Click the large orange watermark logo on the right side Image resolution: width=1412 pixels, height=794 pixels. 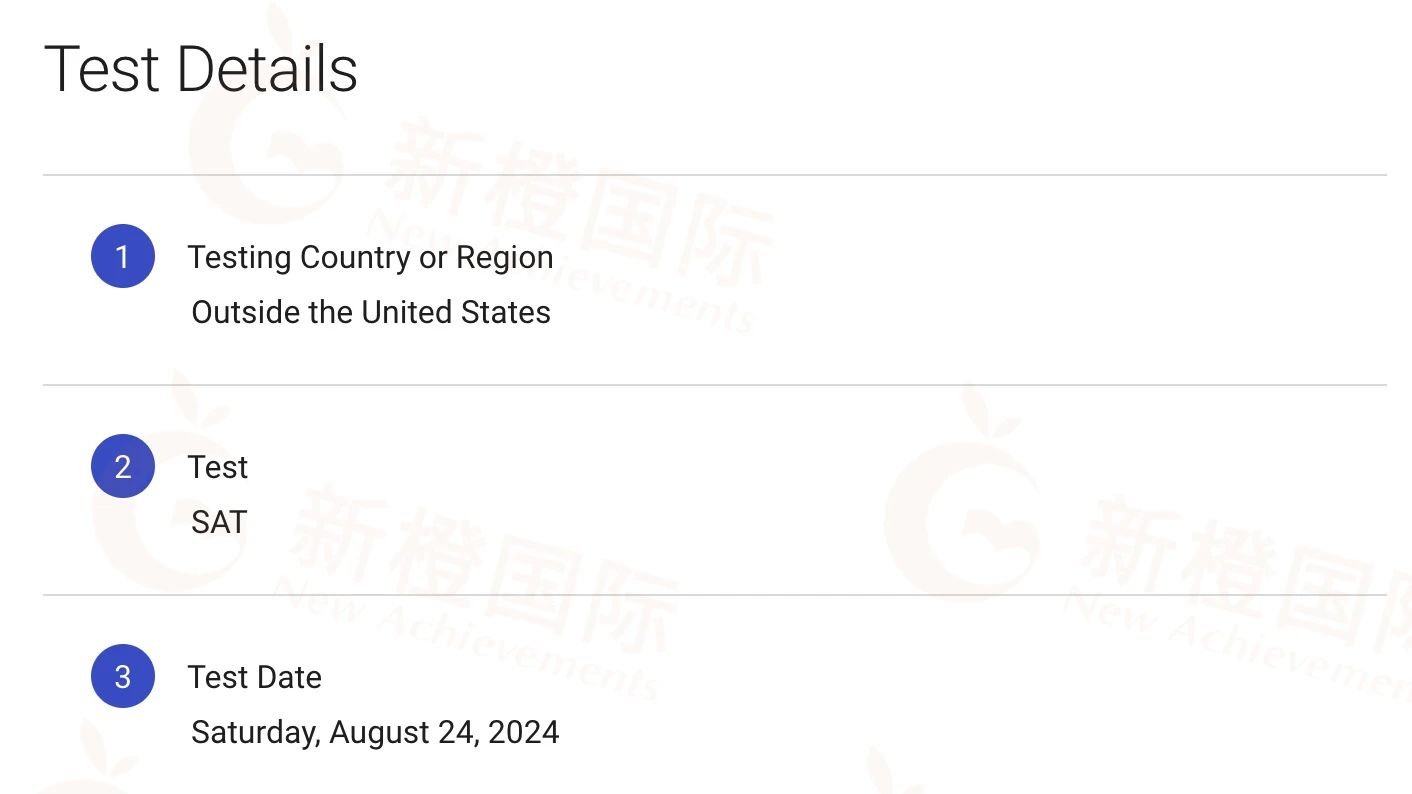point(960,520)
